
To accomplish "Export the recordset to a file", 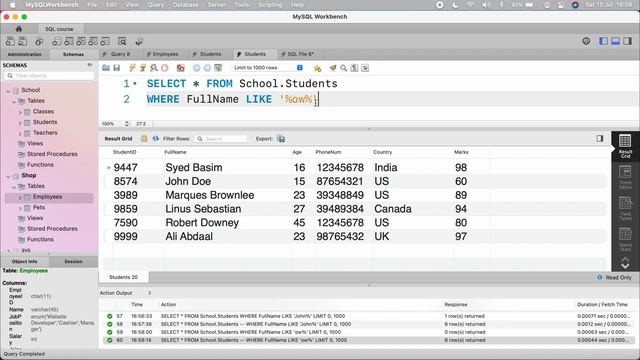I will 281,139.
